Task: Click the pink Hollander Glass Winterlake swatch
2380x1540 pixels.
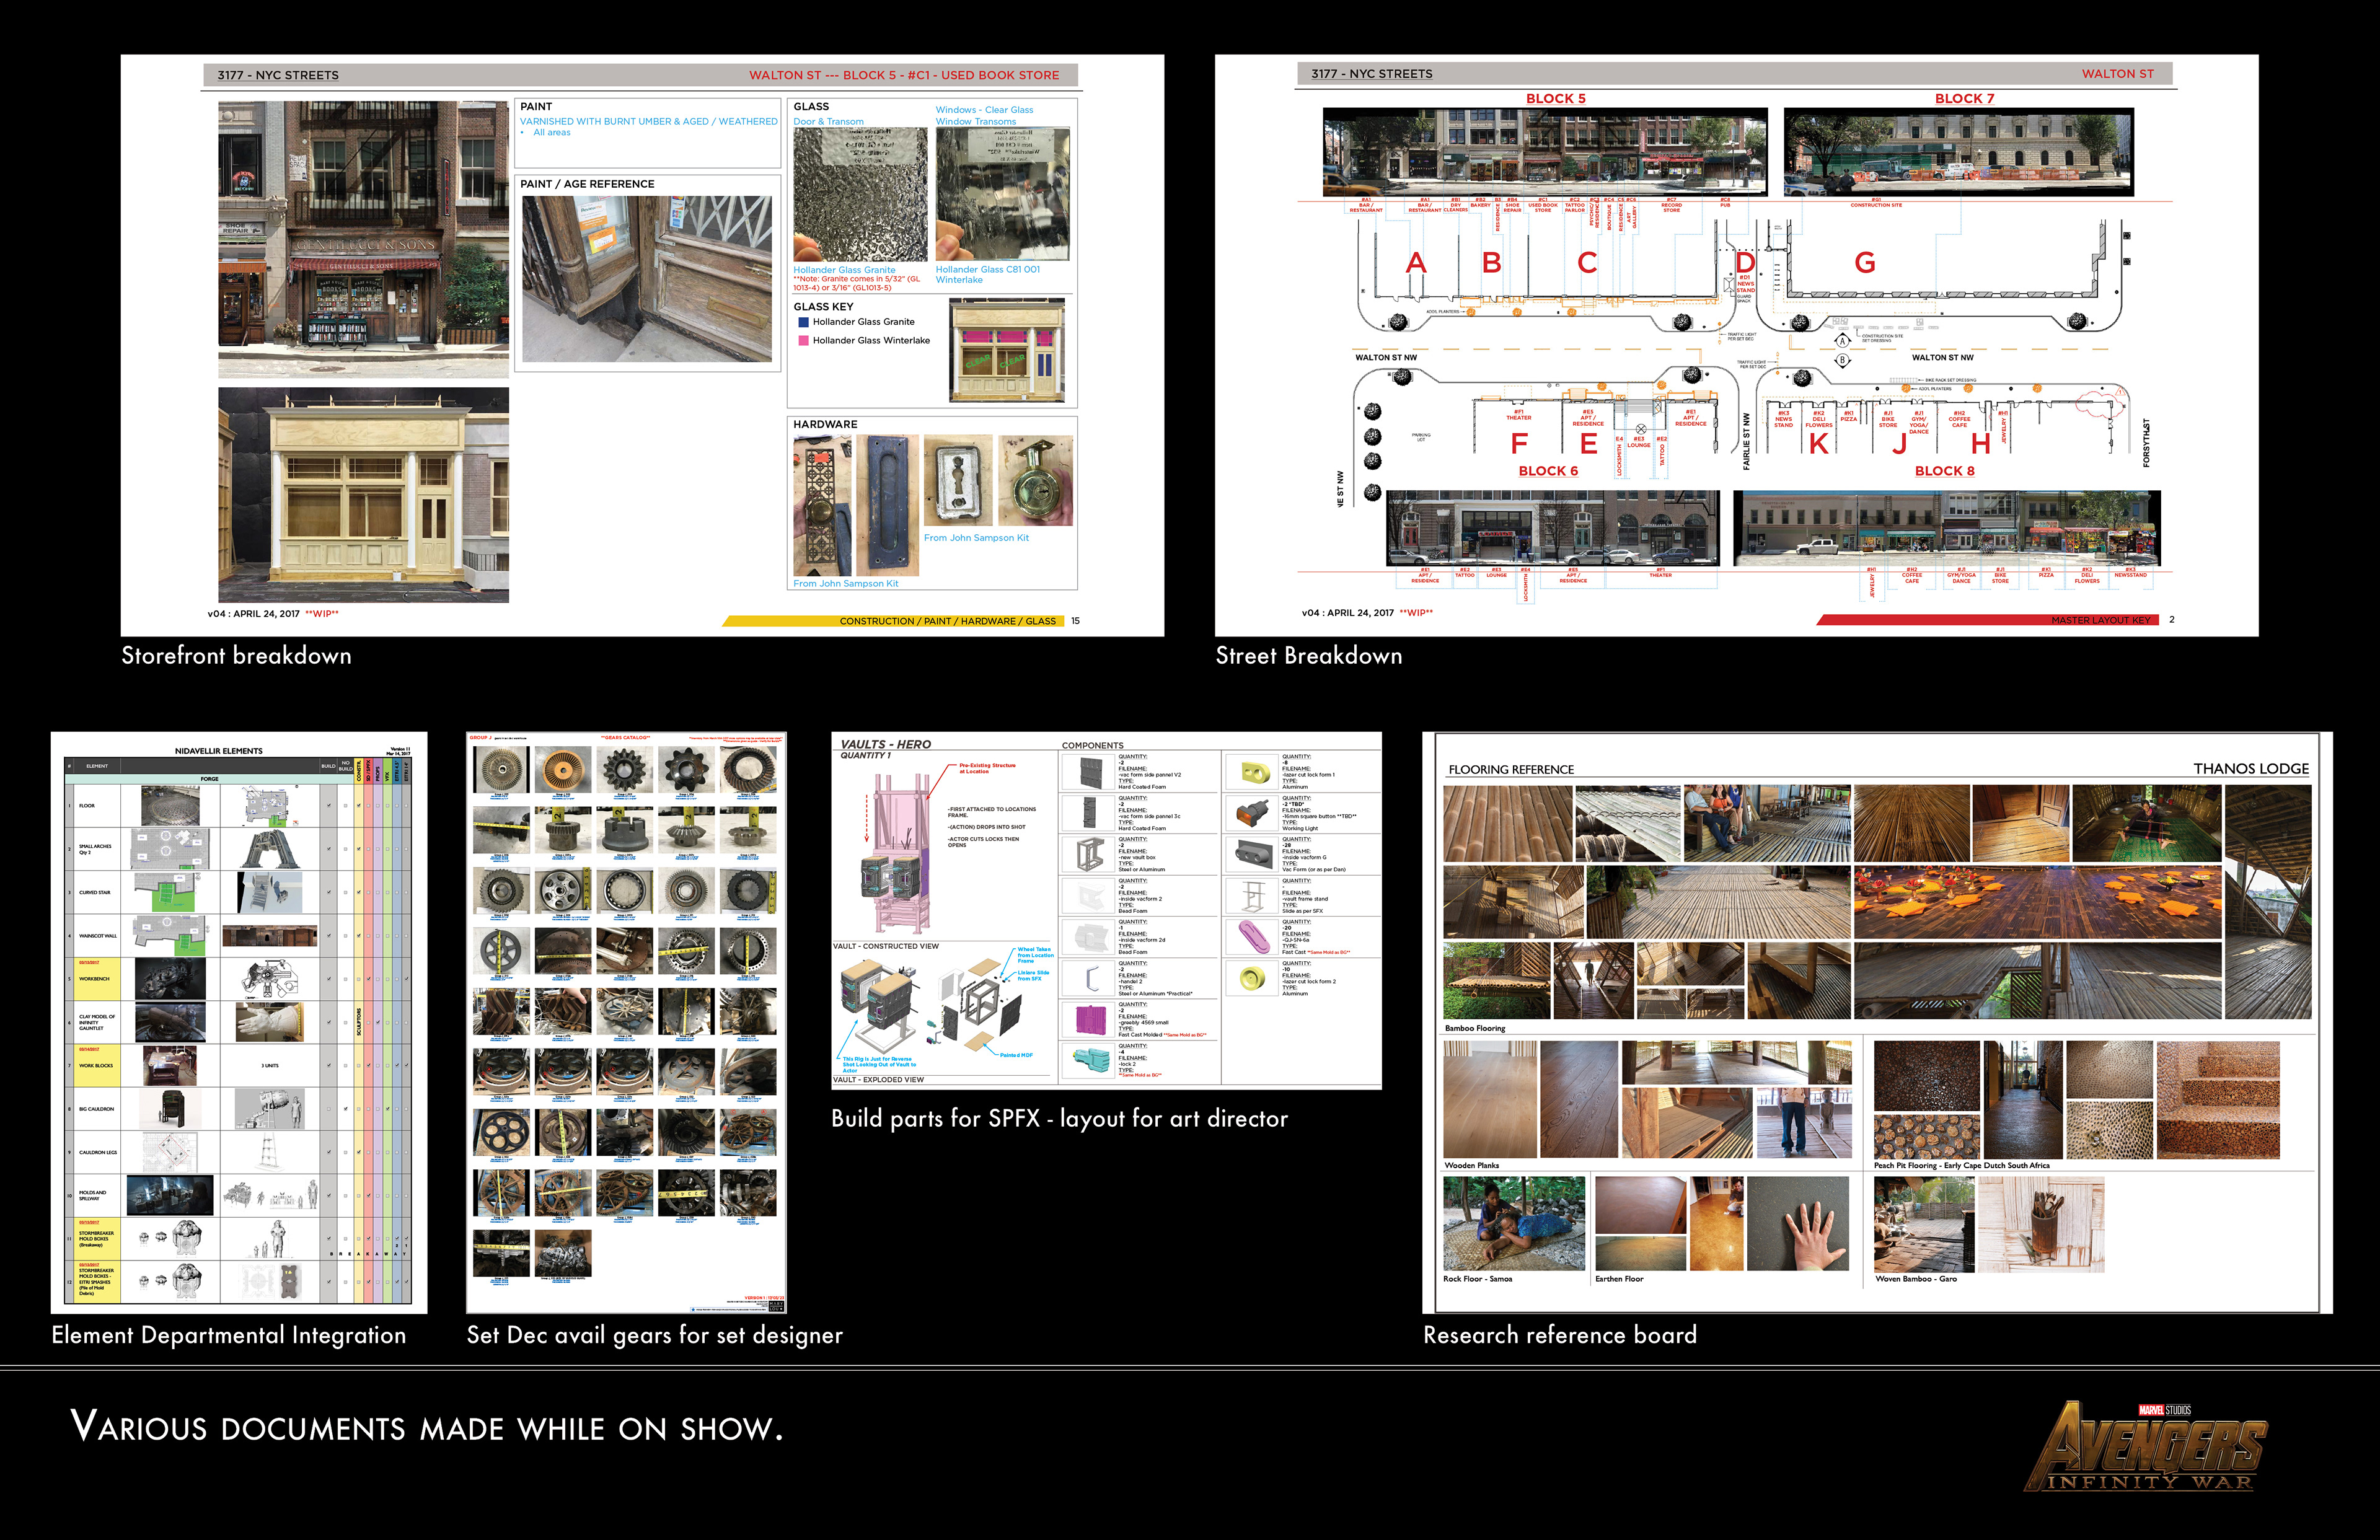Action: tap(803, 341)
